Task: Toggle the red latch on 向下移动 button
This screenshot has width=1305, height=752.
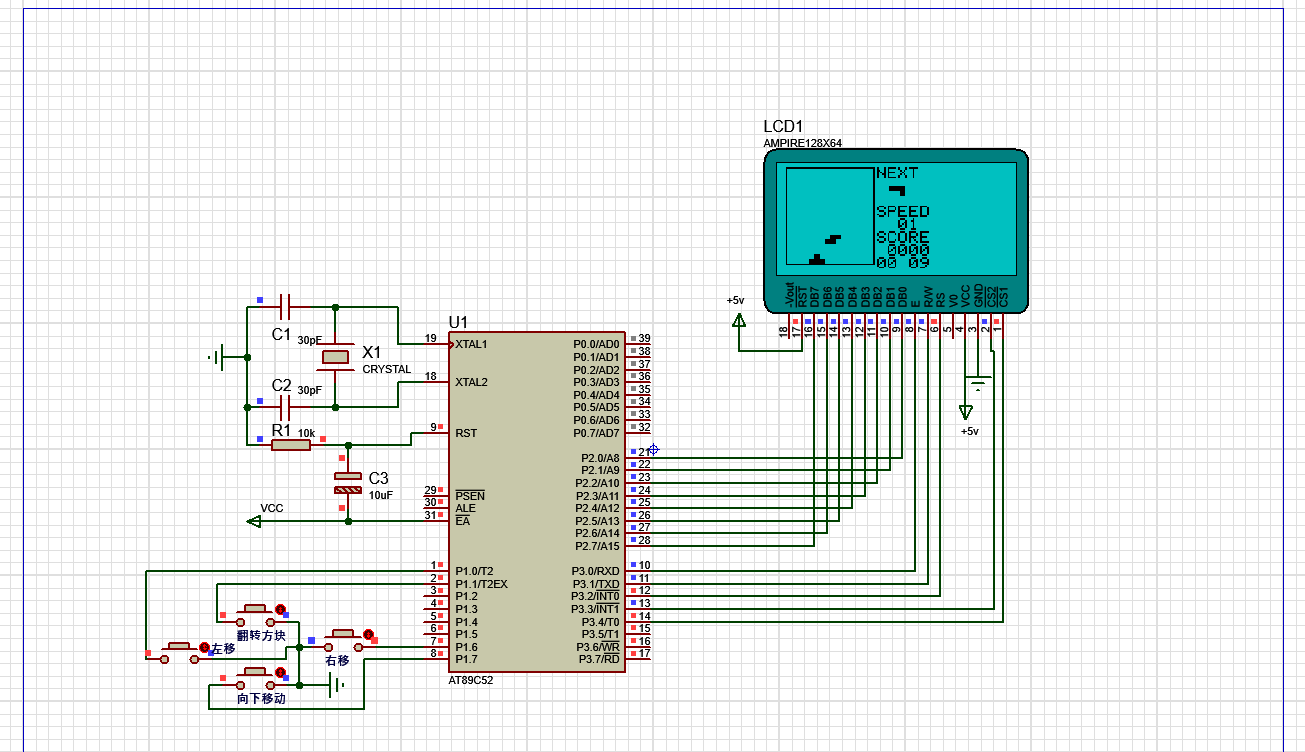Action: pos(281,673)
